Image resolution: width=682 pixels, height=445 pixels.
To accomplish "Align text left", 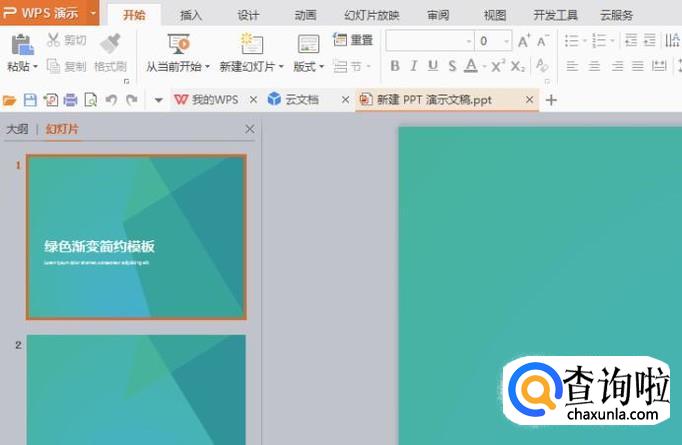I will [x=572, y=66].
